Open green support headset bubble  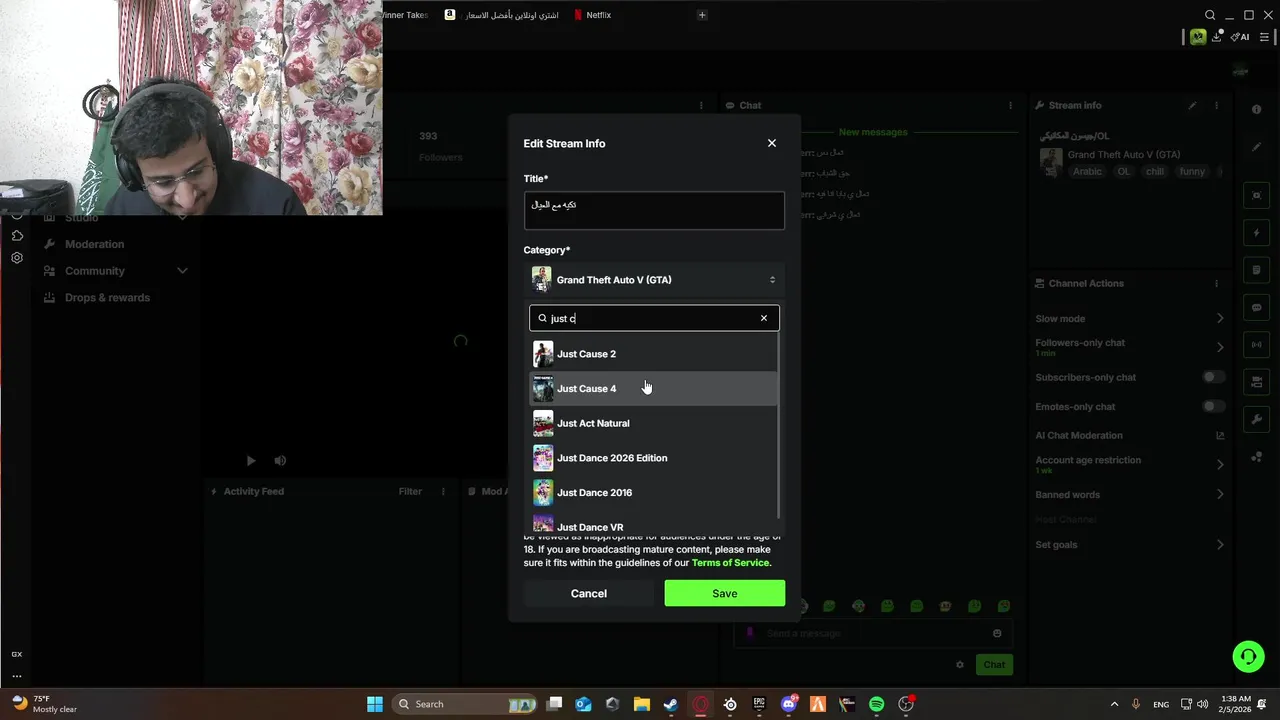pyautogui.click(x=1248, y=657)
